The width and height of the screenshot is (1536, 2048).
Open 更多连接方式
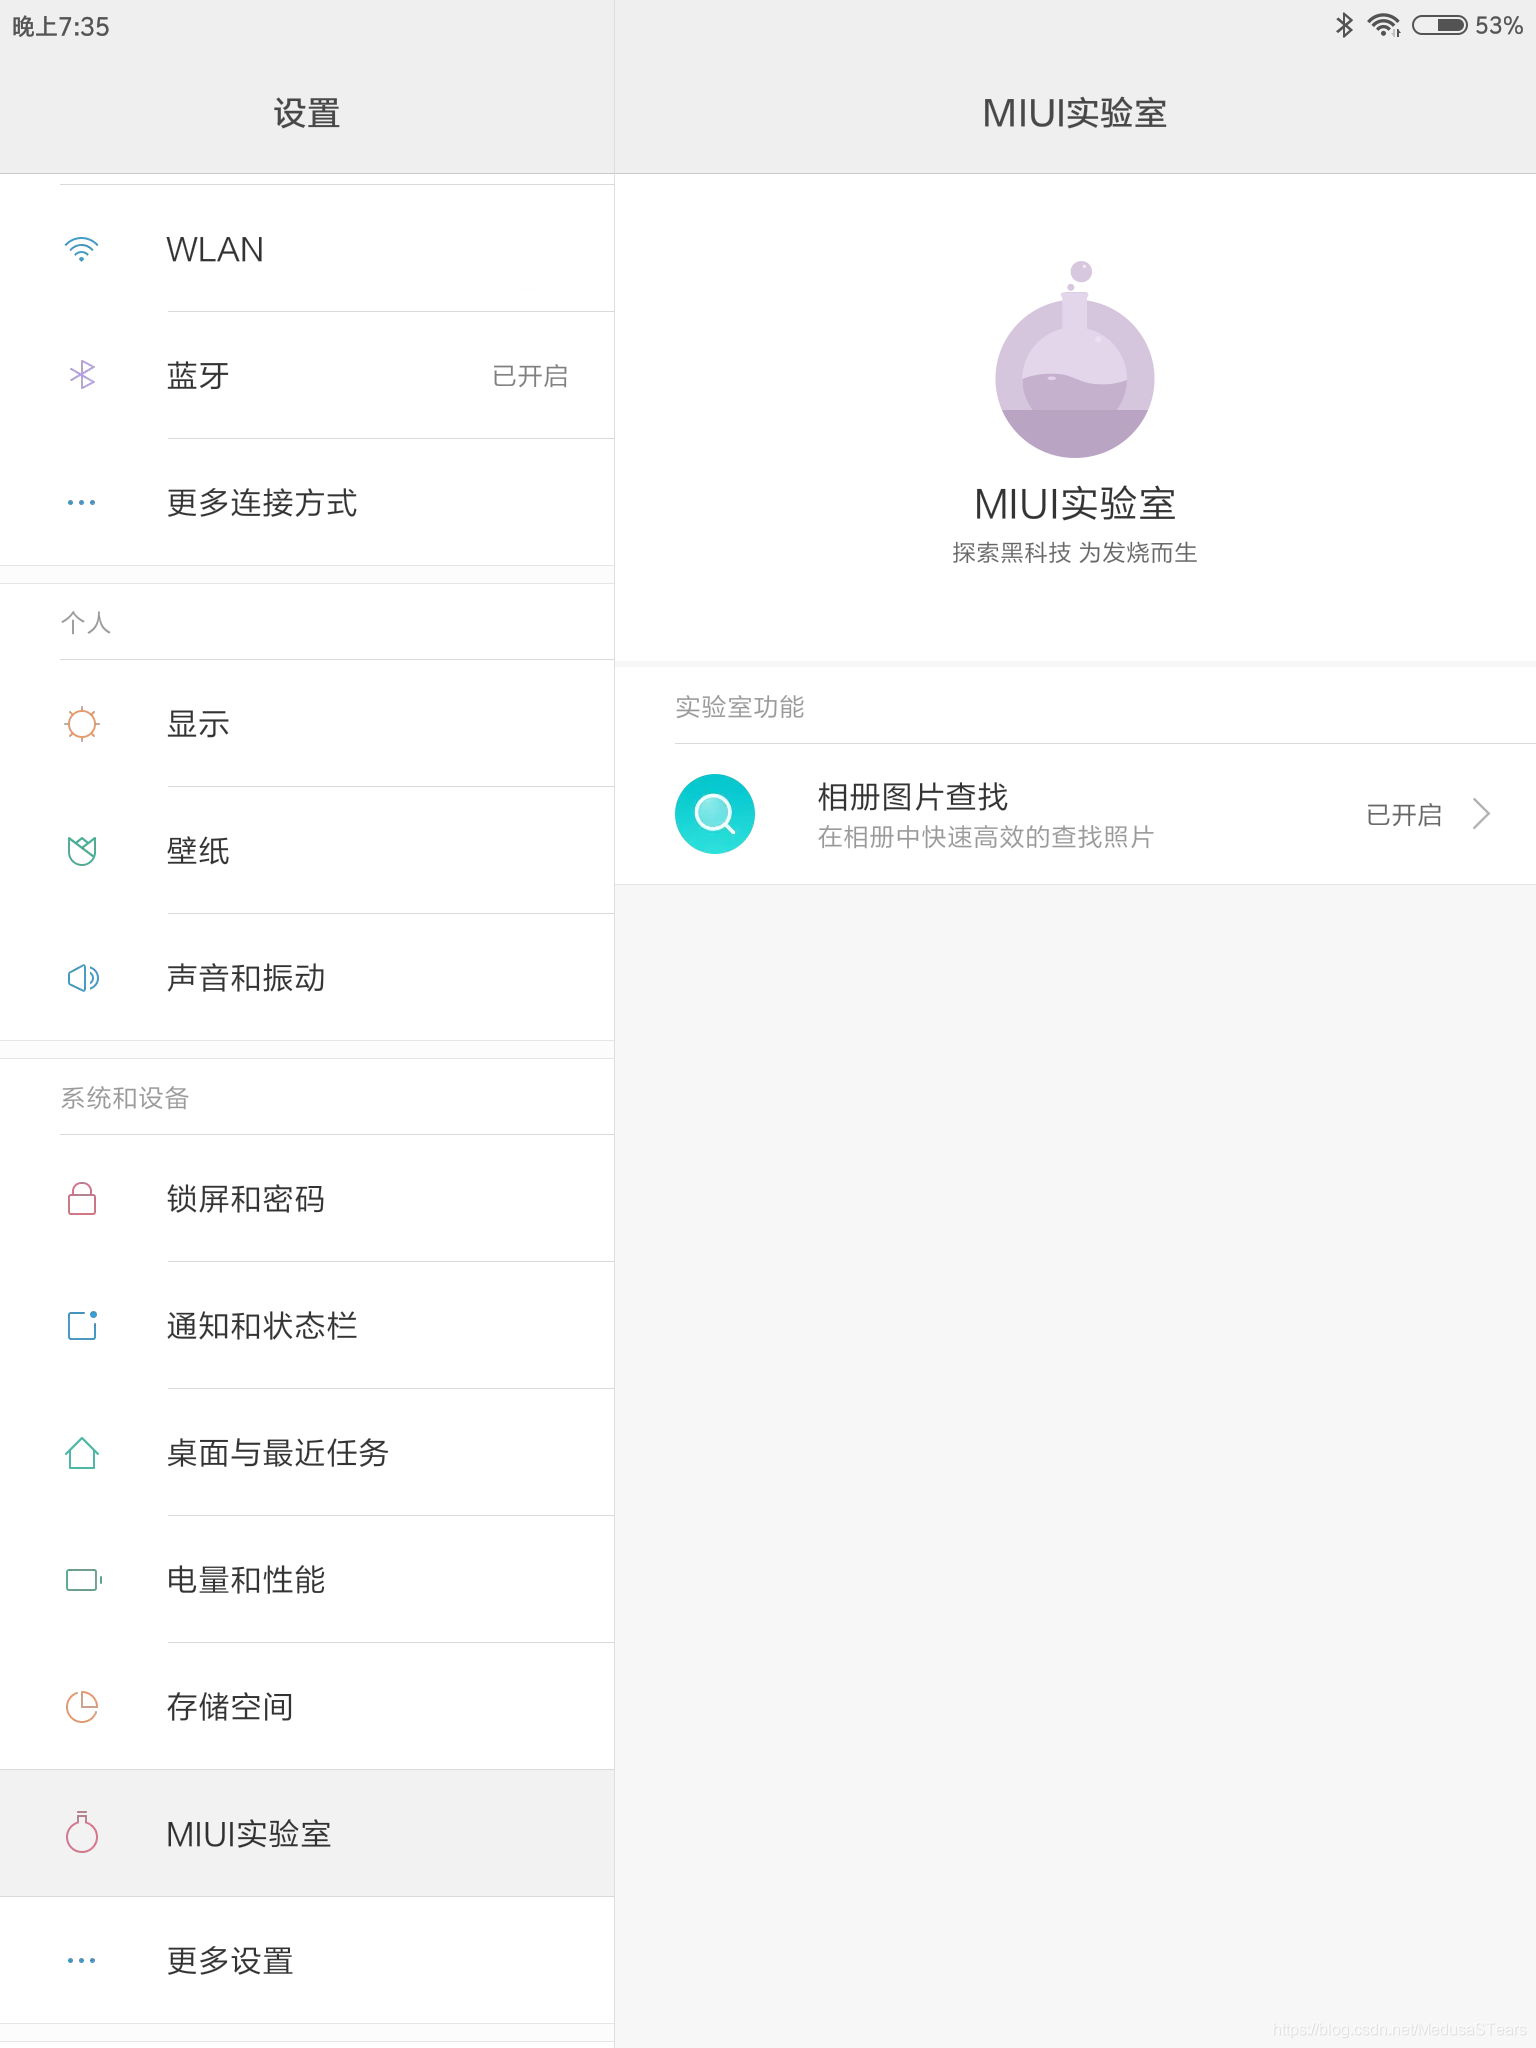pyautogui.click(x=307, y=502)
